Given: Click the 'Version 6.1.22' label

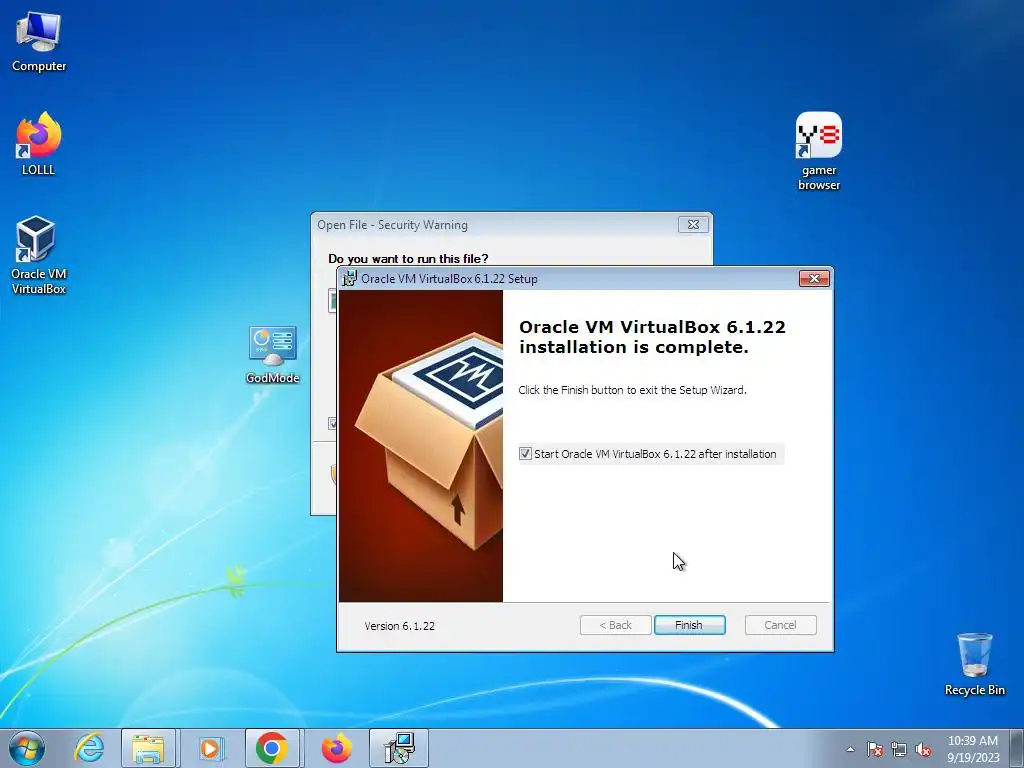Looking at the screenshot, I should point(400,626).
